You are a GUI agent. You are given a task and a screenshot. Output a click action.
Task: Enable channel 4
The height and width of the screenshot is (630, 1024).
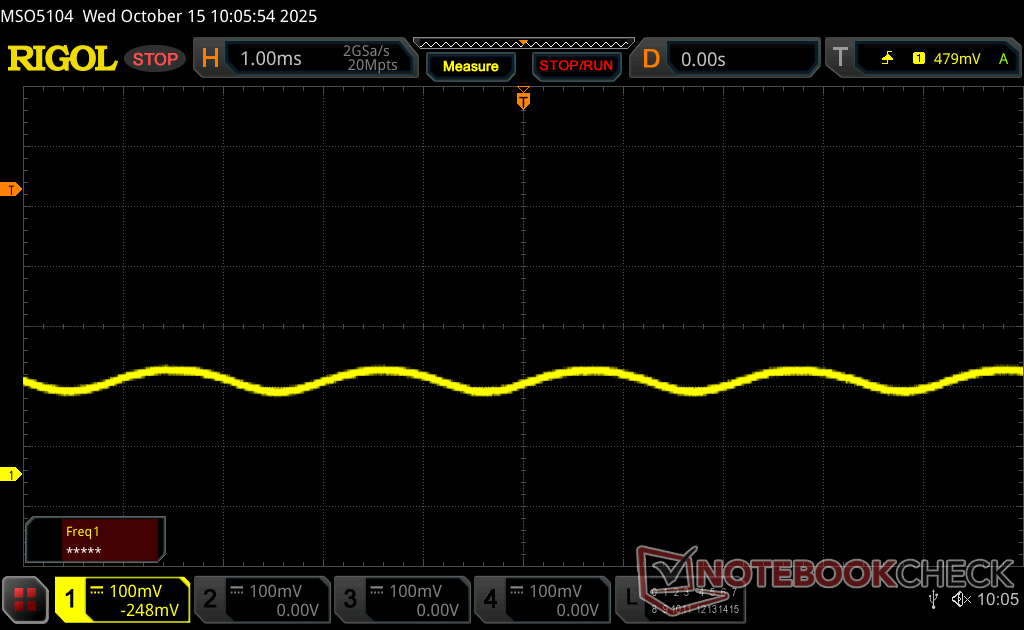pos(541,599)
